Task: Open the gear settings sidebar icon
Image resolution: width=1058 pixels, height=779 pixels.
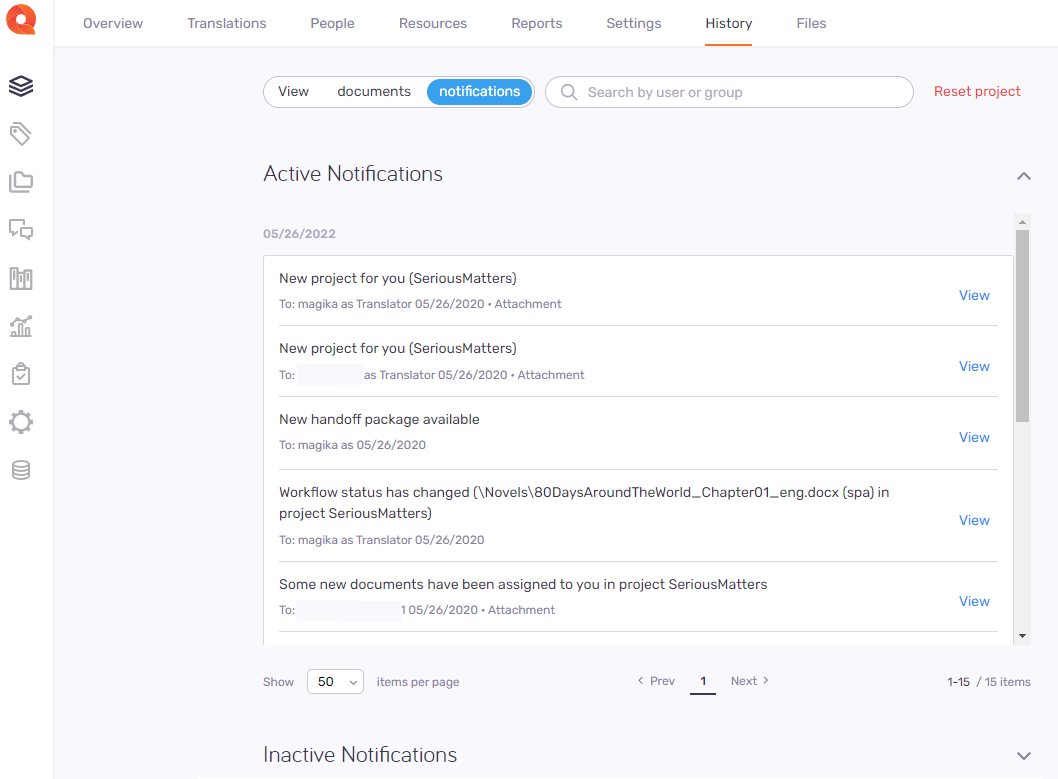Action: coord(21,422)
